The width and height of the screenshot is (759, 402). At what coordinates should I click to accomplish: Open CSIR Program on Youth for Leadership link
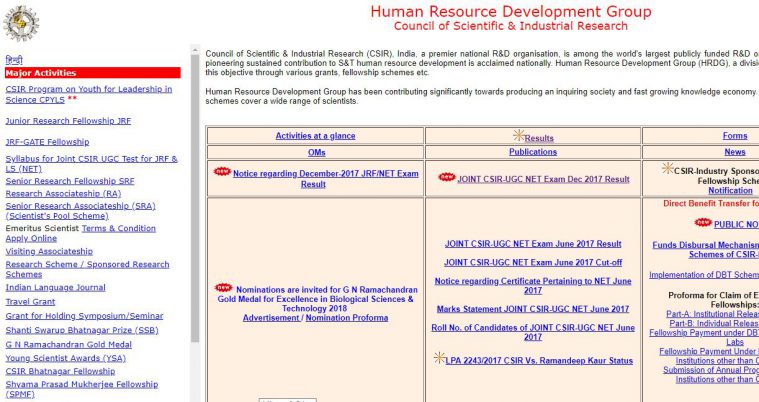click(x=89, y=94)
